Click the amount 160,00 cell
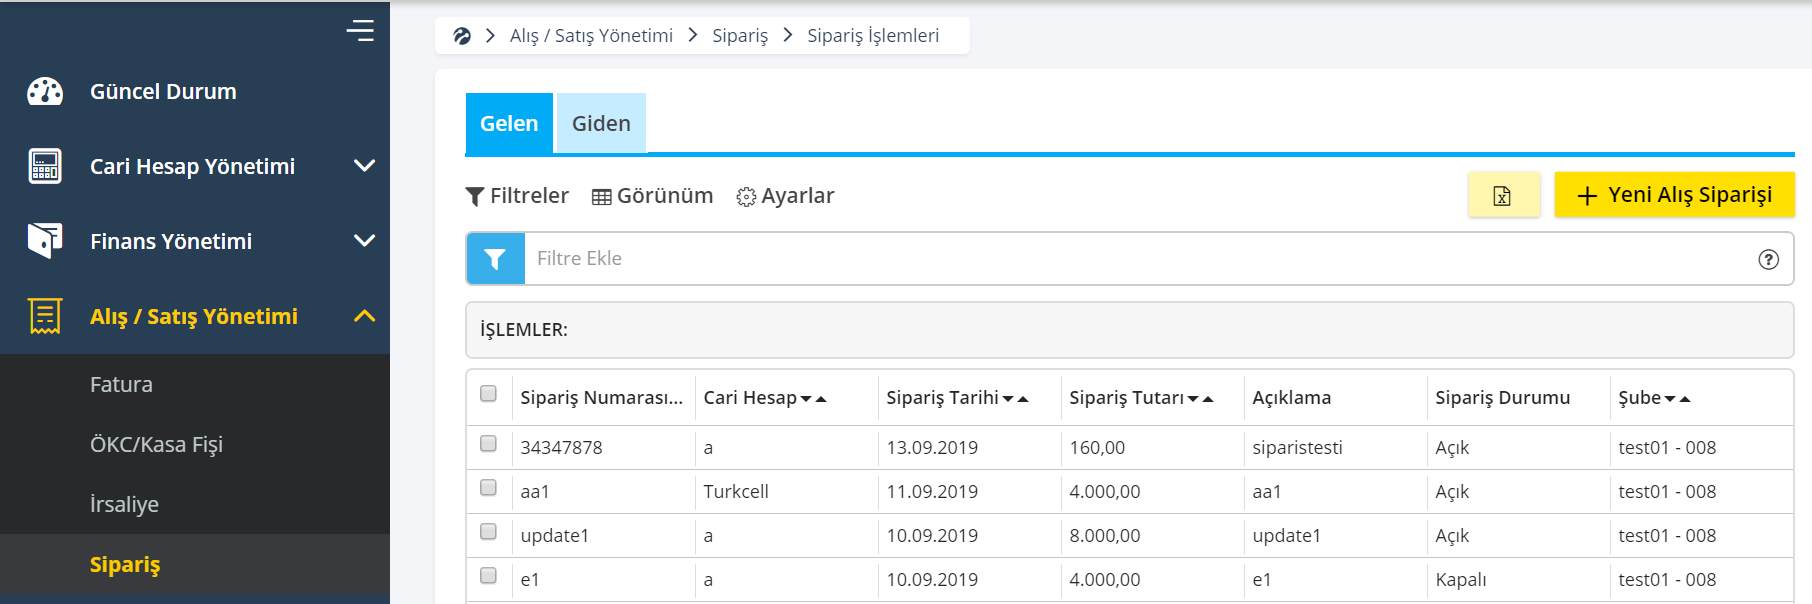Image resolution: width=1812 pixels, height=604 pixels. [1097, 448]
